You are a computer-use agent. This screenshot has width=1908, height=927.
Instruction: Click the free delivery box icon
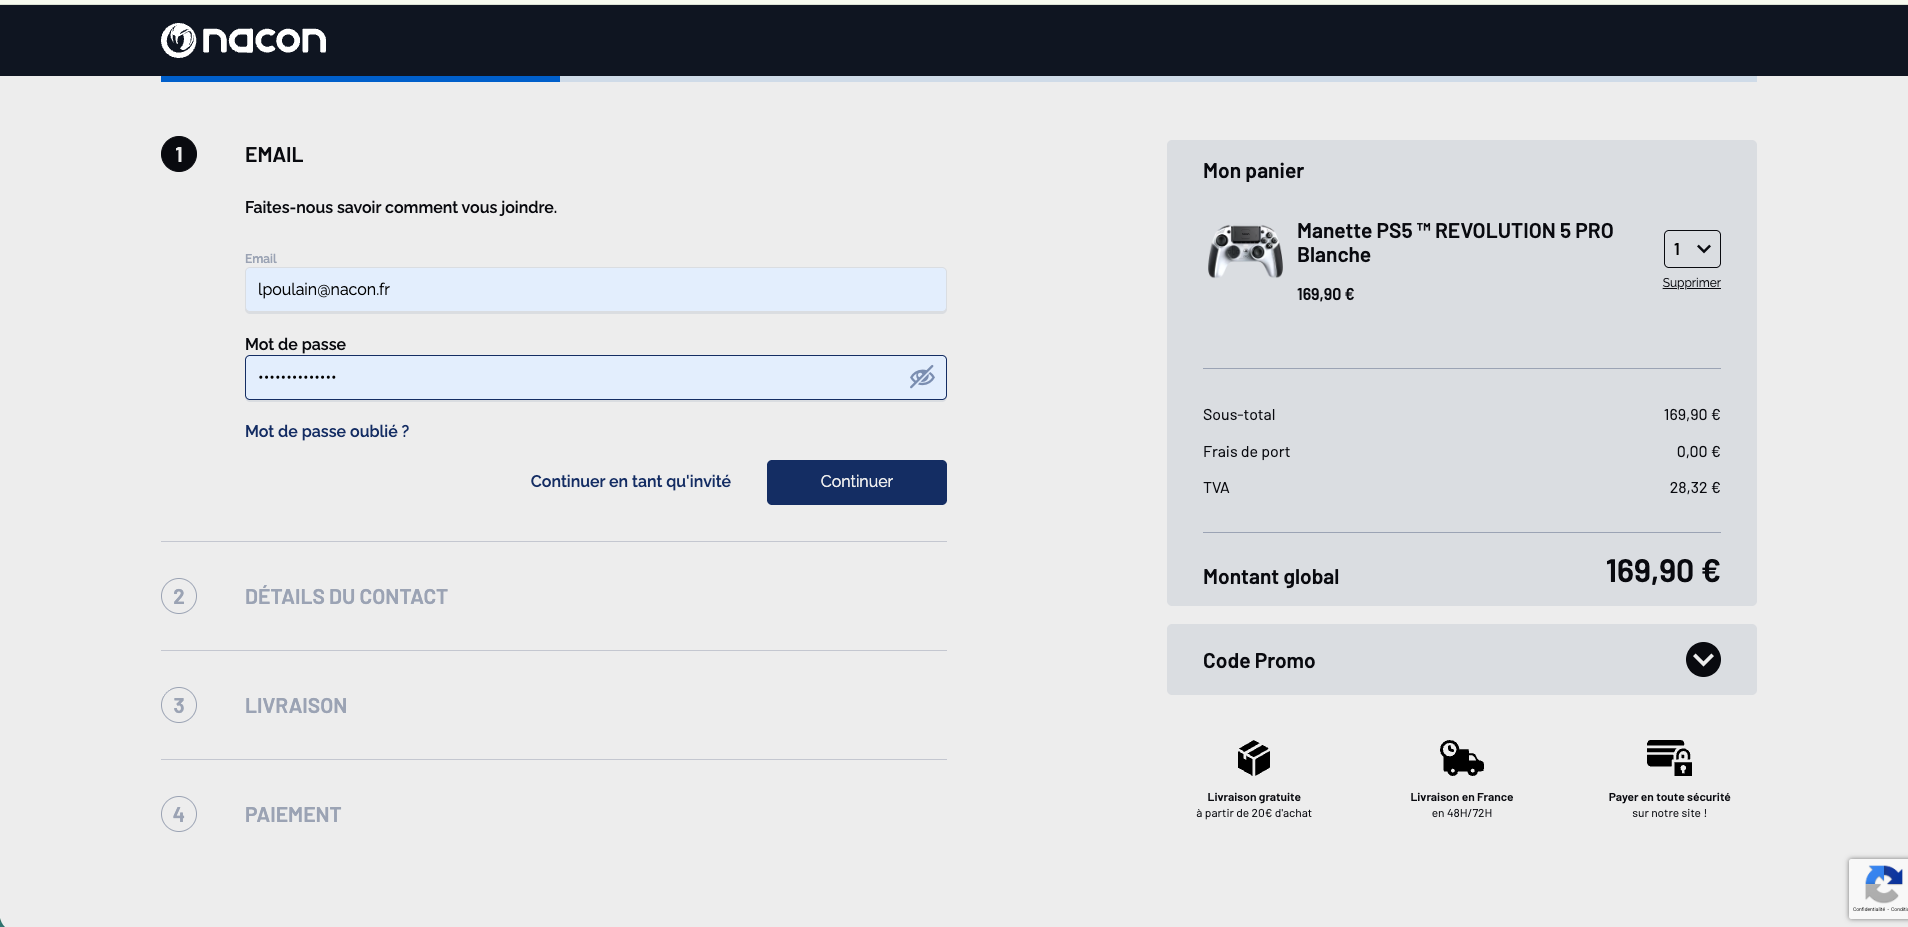click(x=1253, y=758)
